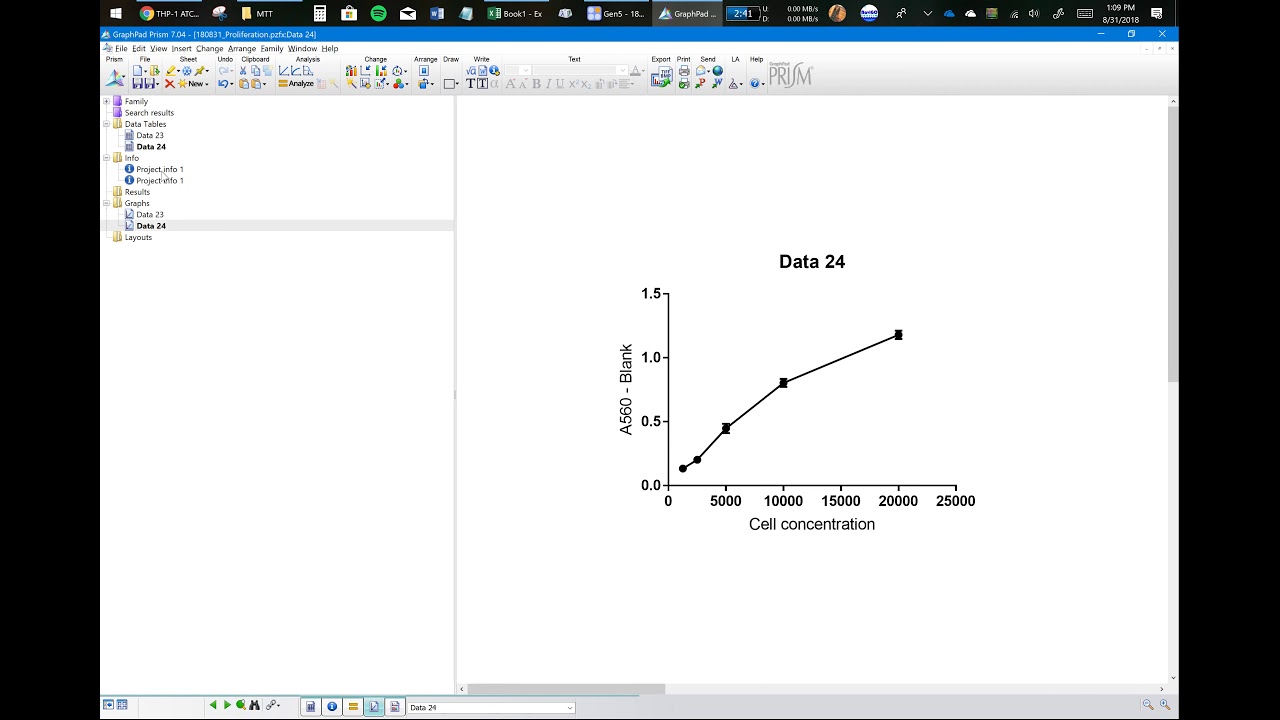Click the graph title Data 24

point(812,262)
